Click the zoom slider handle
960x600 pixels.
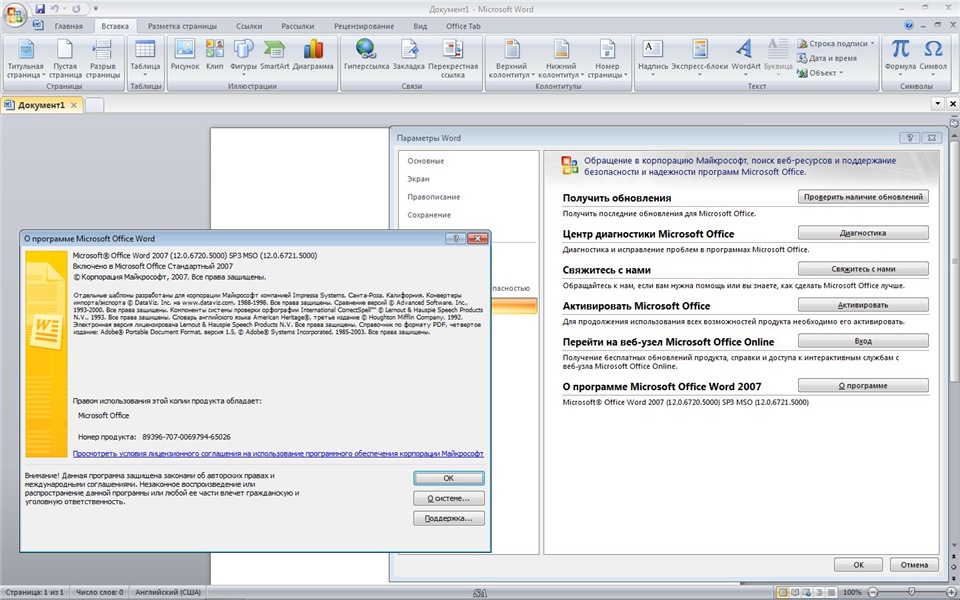[912, 592]
